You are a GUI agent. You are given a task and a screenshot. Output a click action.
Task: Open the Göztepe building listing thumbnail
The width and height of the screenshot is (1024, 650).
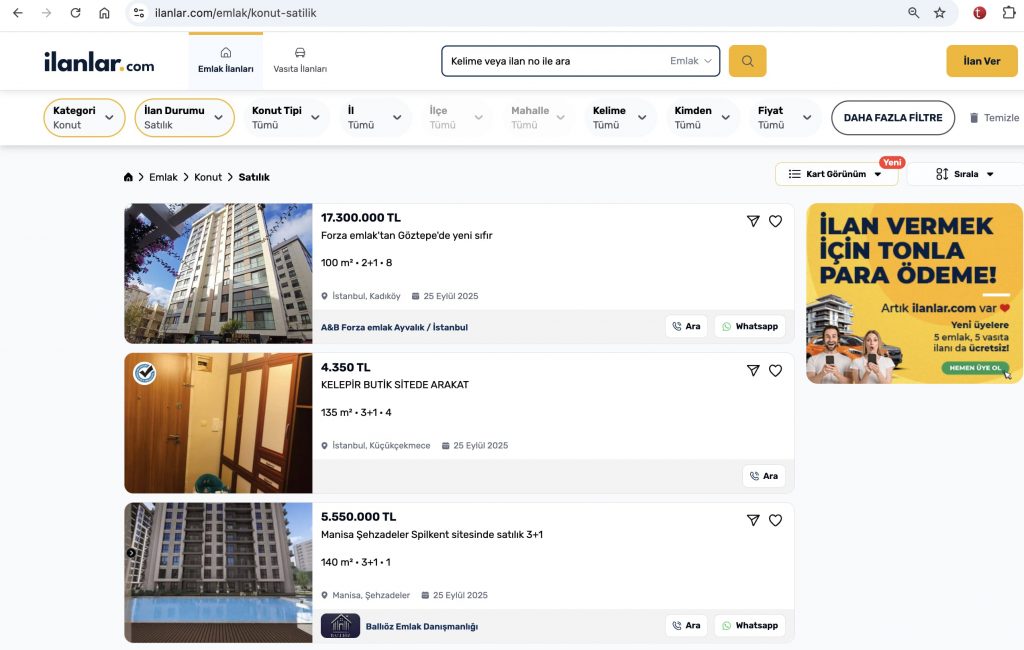[218, 273]
